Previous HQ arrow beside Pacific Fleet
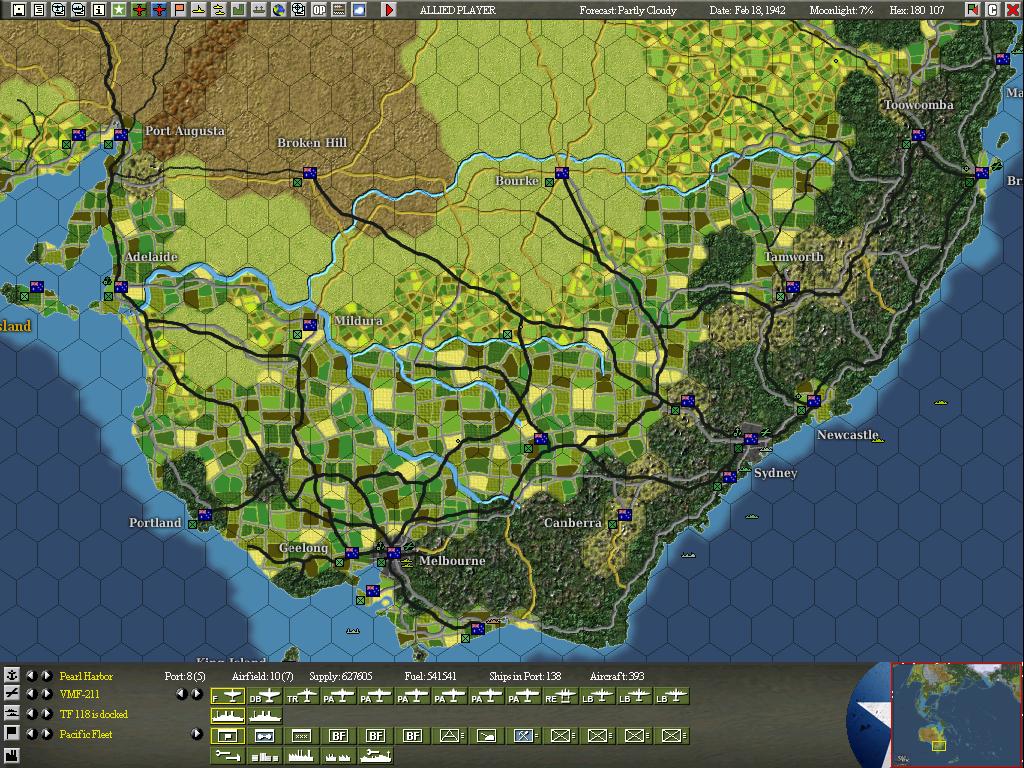 click(31, 733)
